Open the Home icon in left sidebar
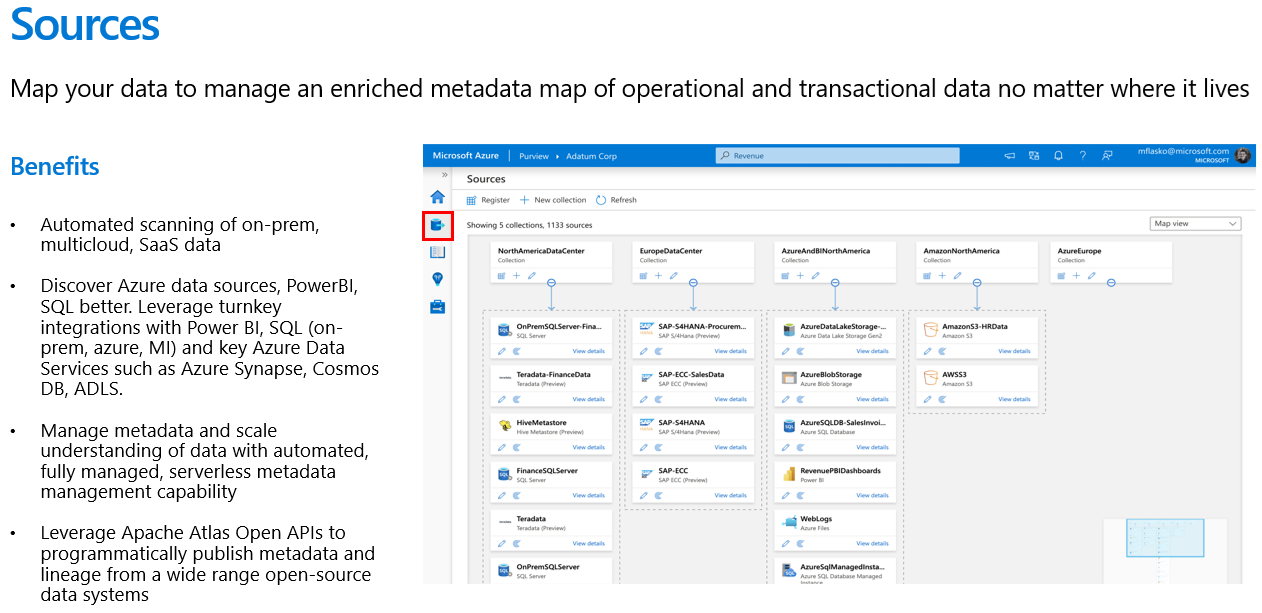The width and height of the screenshot is (1262, 613). 438,199
